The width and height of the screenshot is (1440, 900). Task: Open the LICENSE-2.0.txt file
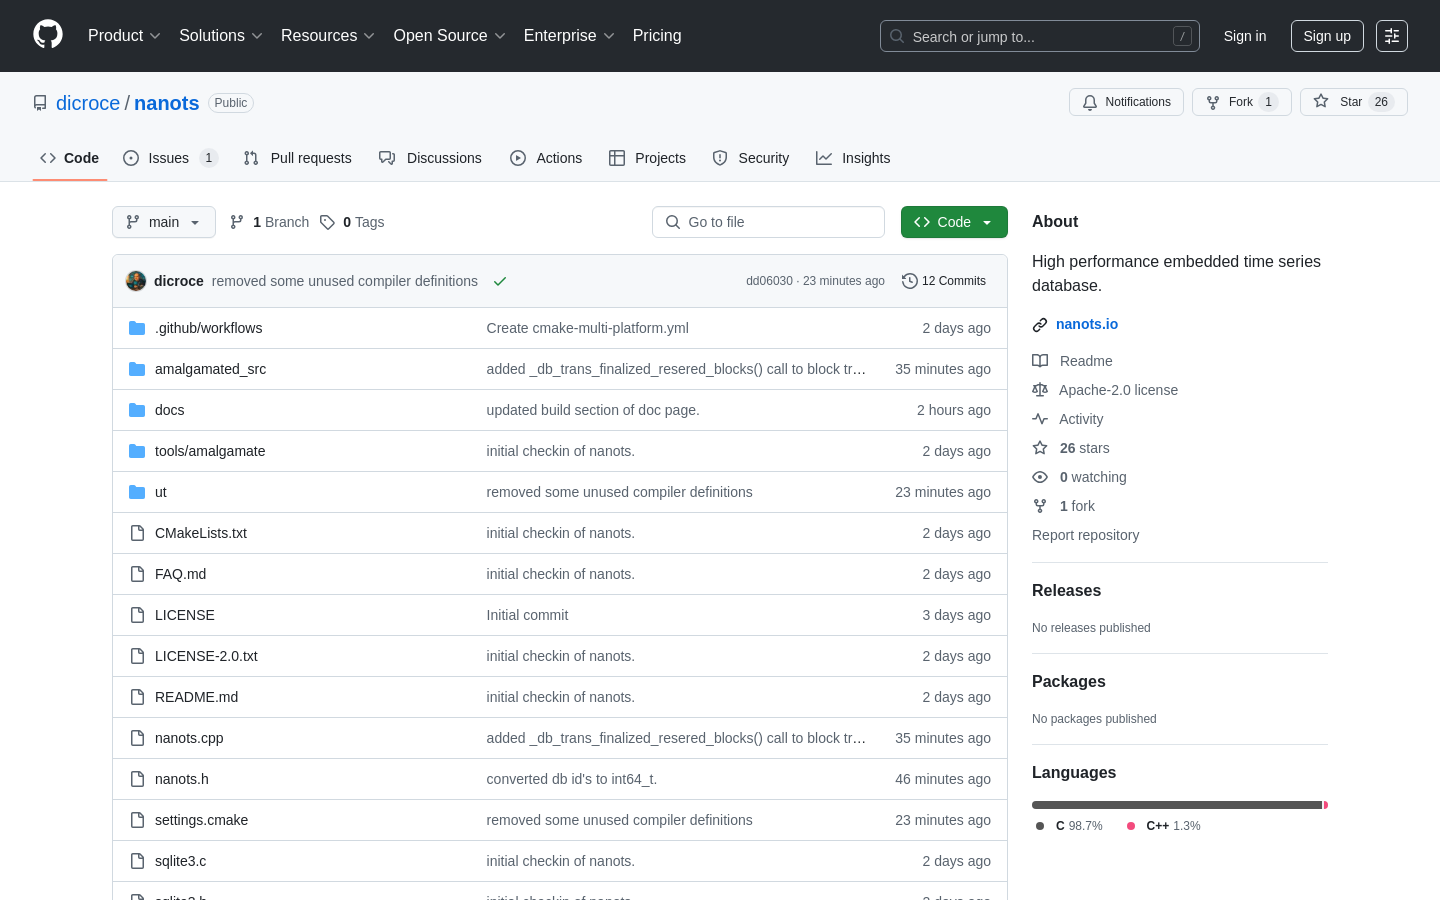click(206, 656)
